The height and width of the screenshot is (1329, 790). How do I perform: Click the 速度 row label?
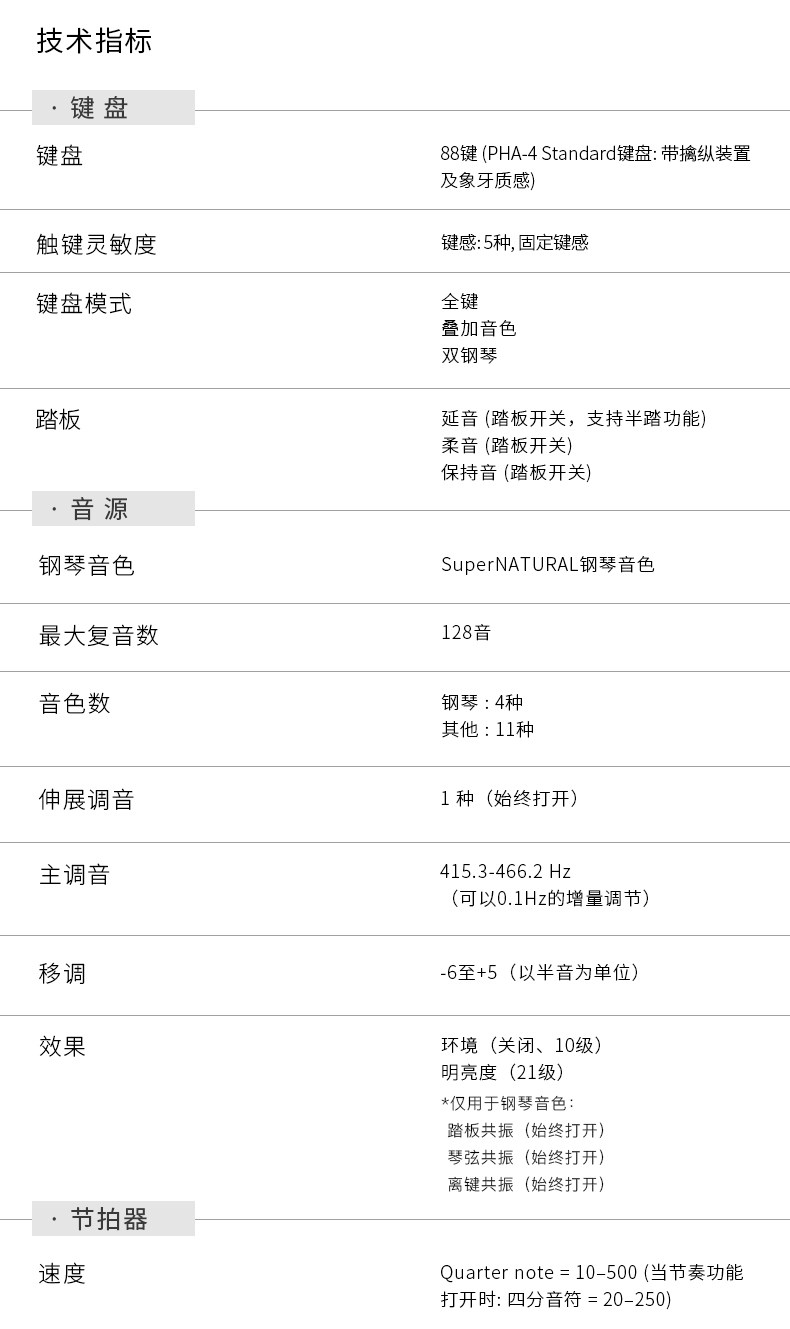click(x=62, y=1274)
